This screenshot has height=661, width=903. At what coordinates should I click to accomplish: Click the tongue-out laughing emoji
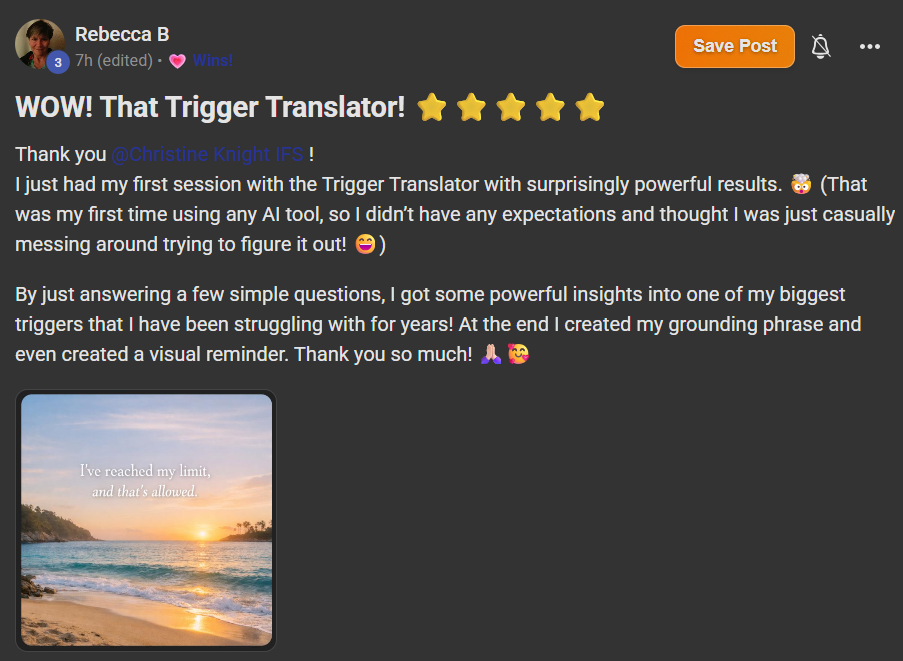(366, 246)
